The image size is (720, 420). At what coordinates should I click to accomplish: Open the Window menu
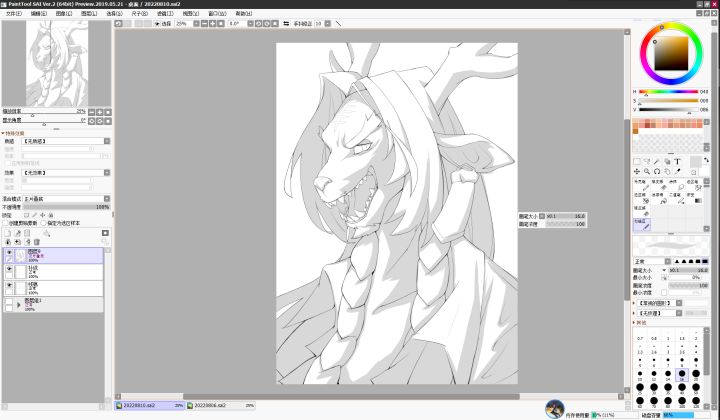click(x=217, y=14)
